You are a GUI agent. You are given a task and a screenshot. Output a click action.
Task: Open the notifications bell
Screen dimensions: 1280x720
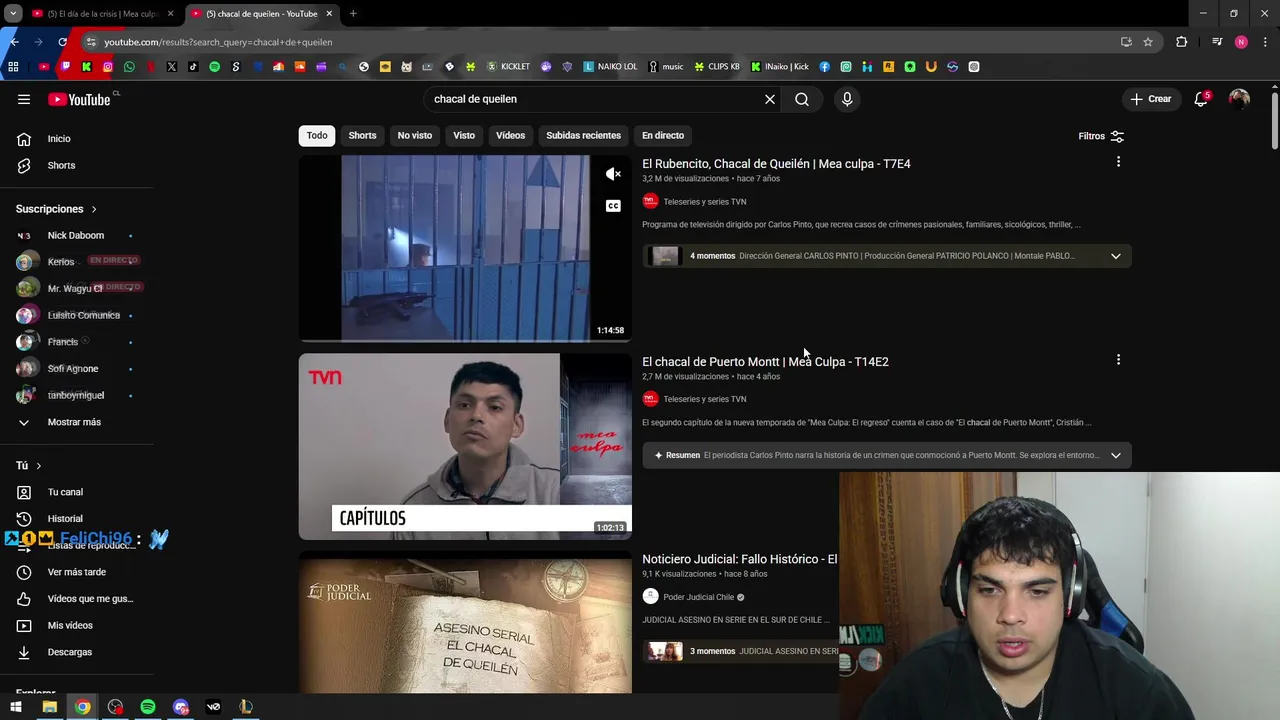[x=1201, y=99]
